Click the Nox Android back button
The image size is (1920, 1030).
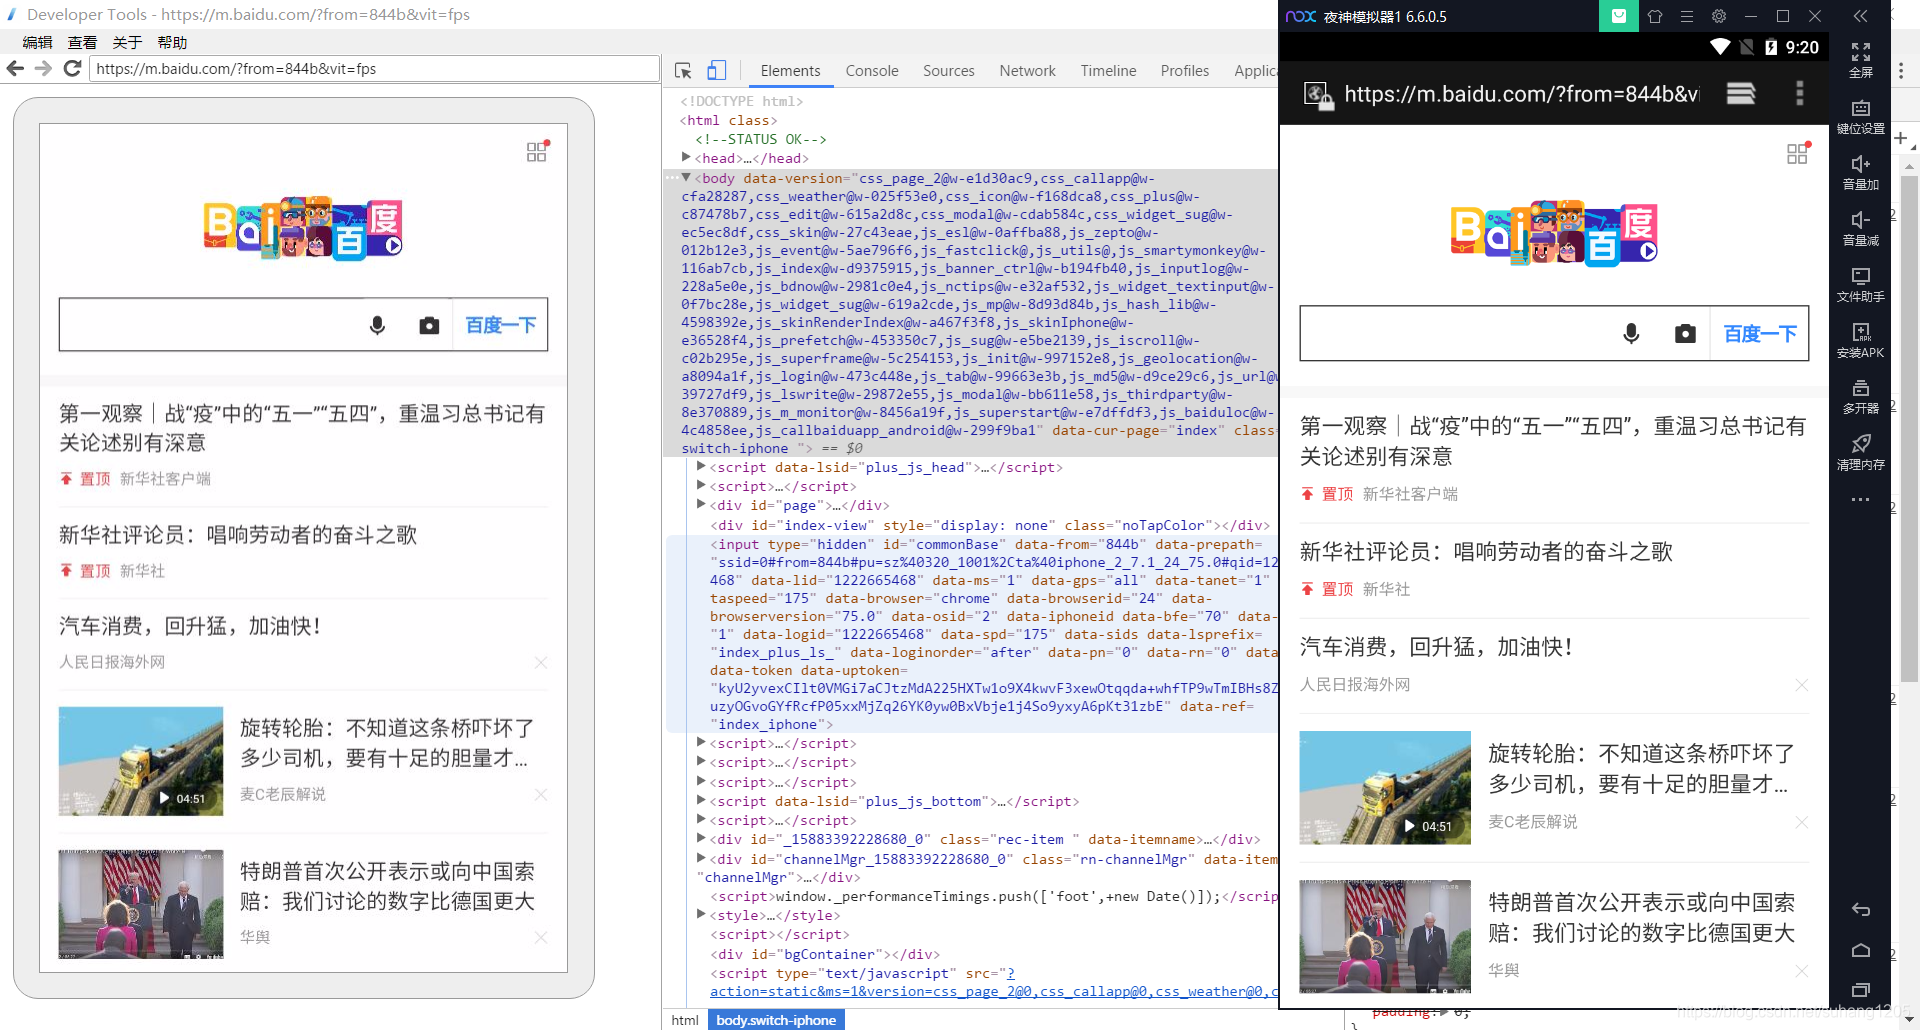point(1861,909)
